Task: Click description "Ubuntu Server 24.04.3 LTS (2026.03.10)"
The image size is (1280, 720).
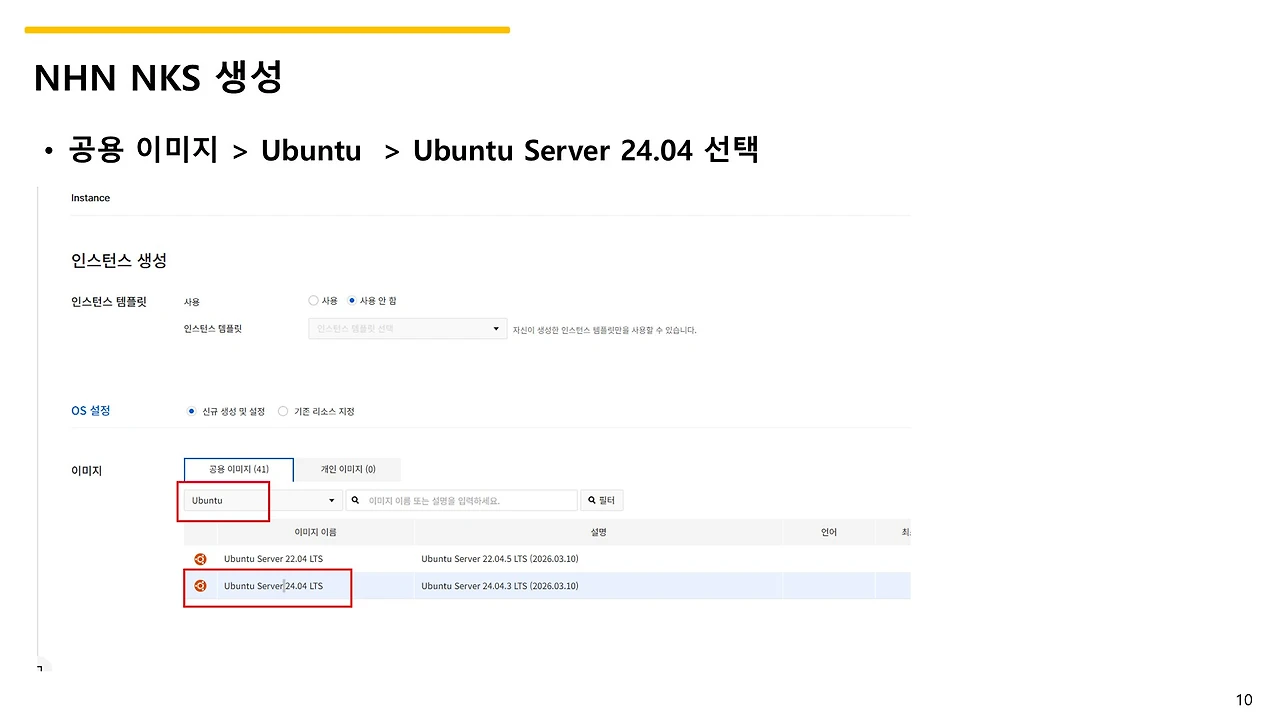Action: pos(500,585)
